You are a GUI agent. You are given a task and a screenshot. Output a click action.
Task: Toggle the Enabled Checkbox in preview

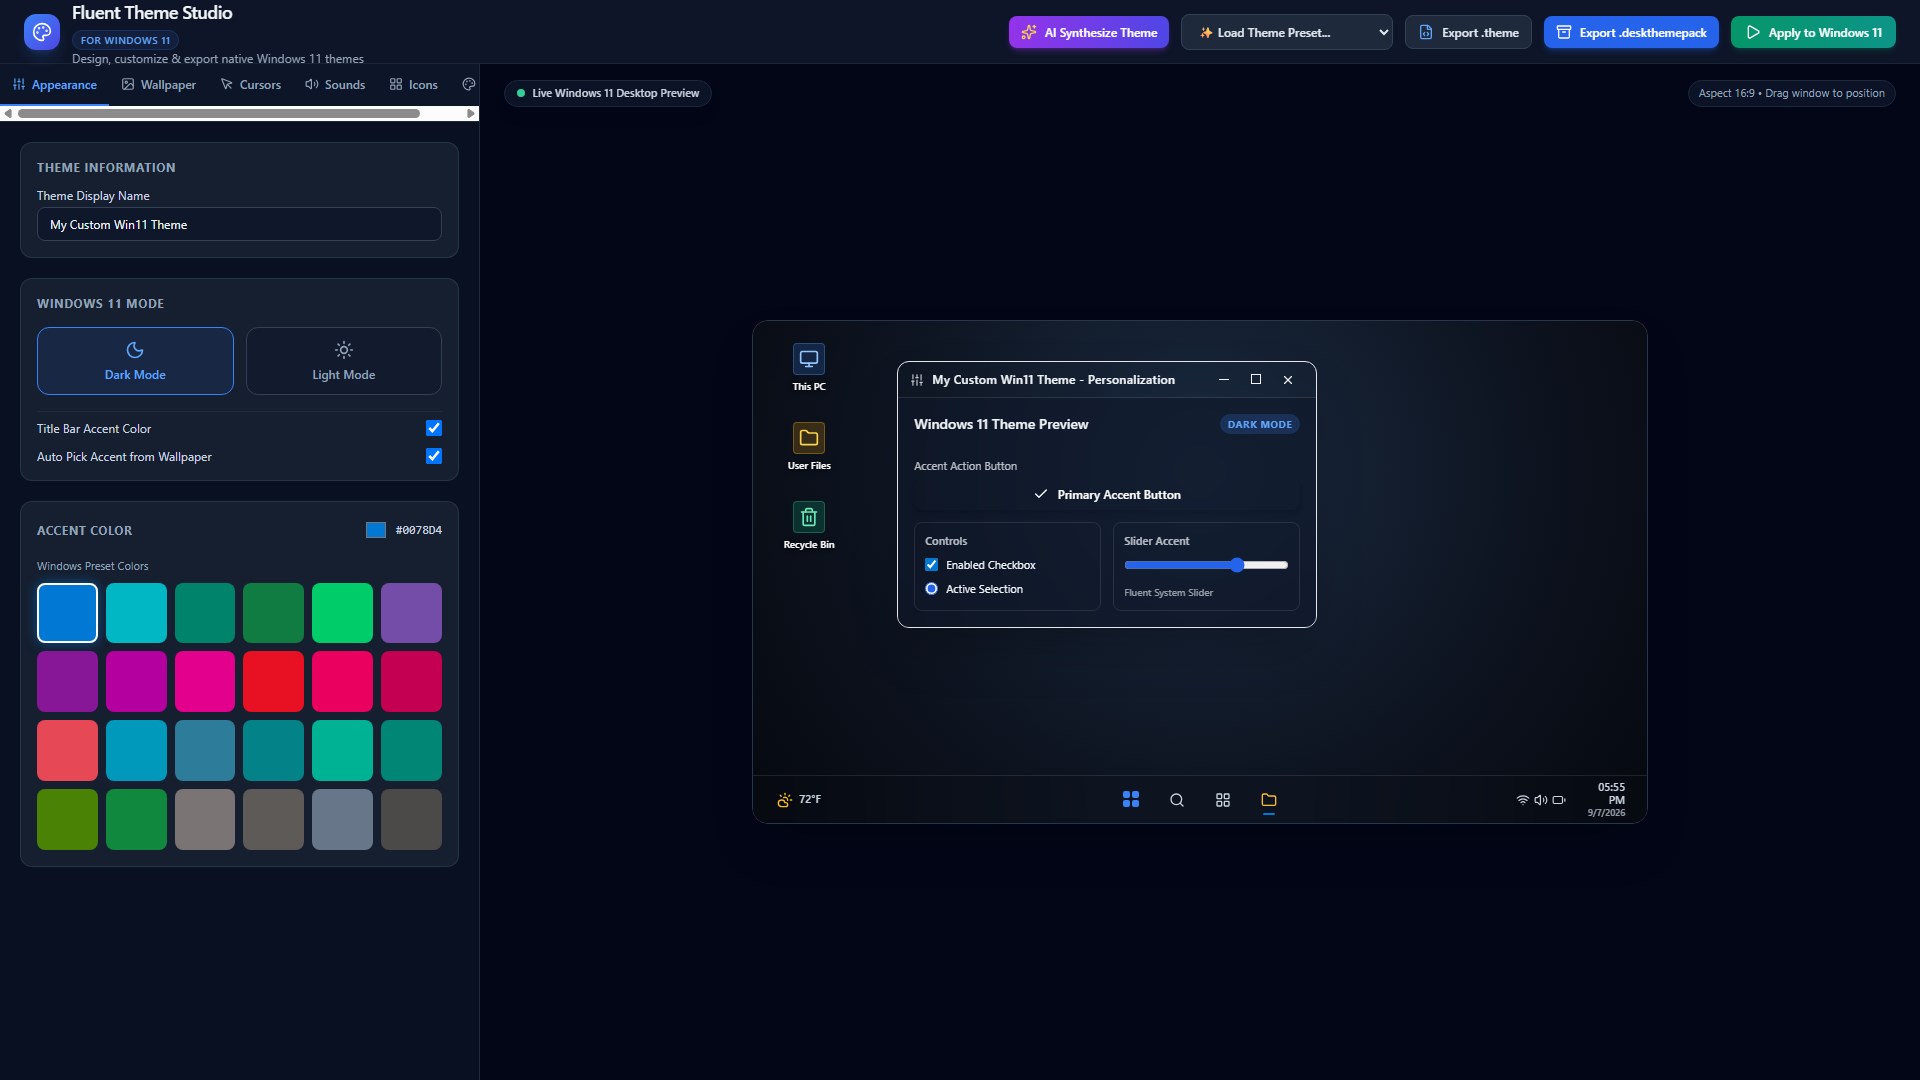[932, 565]
